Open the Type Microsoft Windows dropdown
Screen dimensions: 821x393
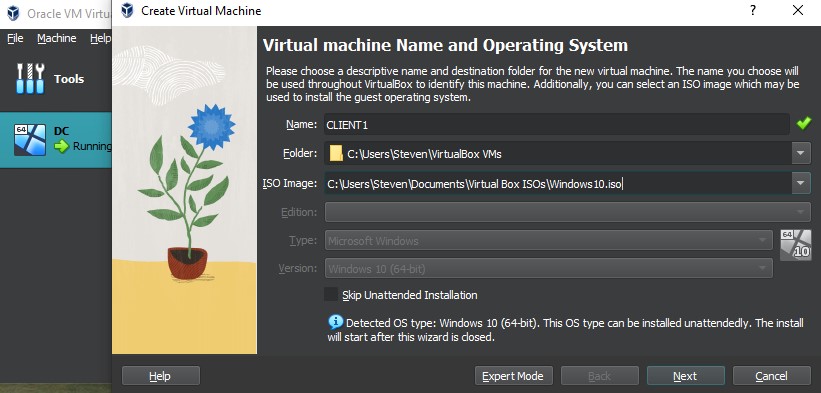[548, 241]
